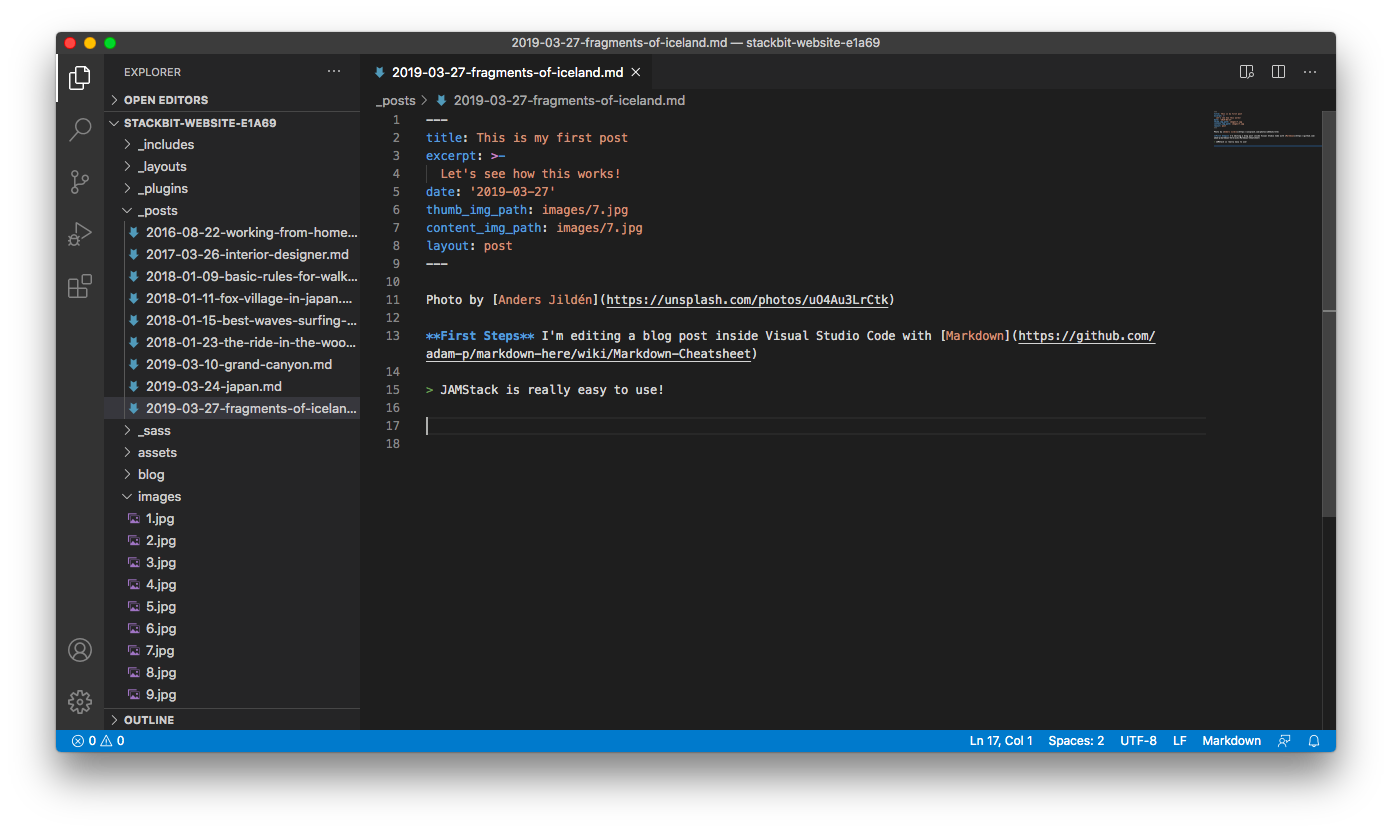Expand the Open Editors section
Screen dimensions: 1392x832
click(x=166, y=100)
